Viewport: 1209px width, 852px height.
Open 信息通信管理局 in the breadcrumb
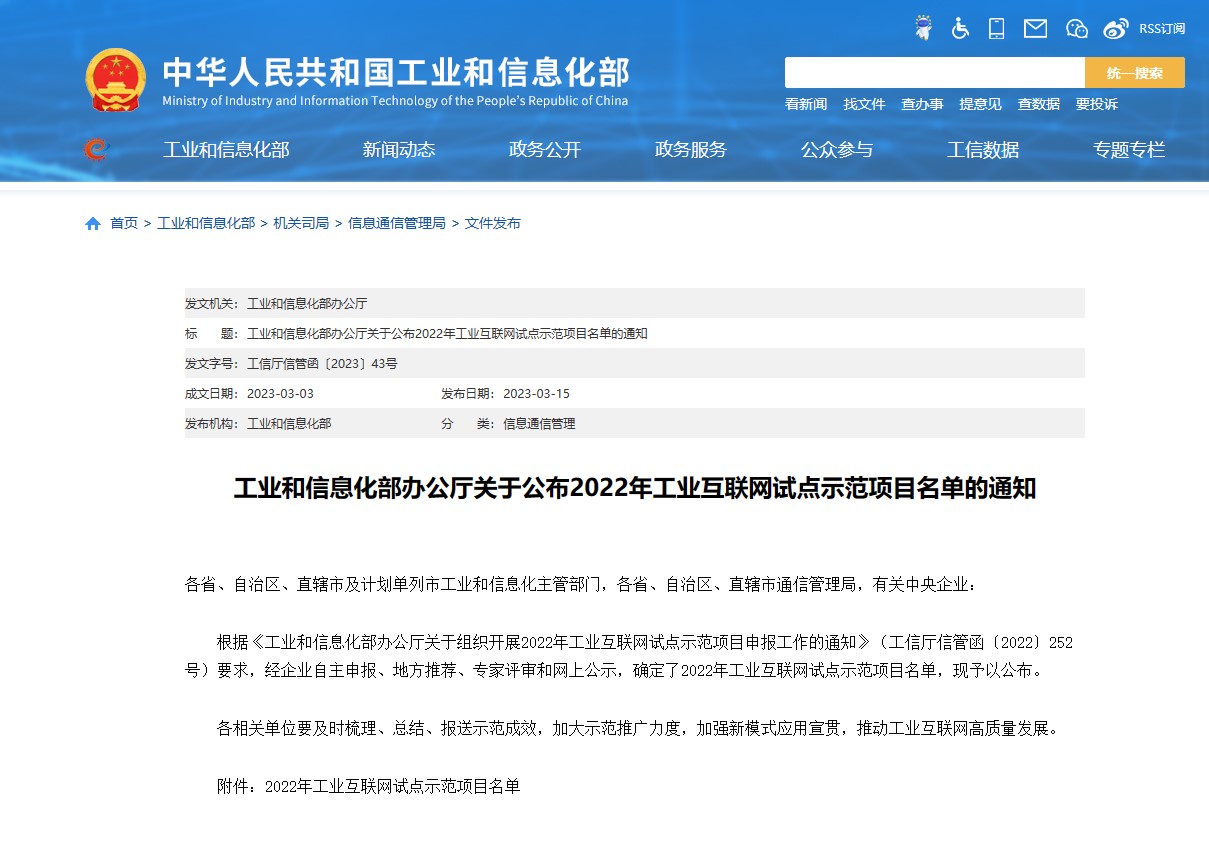tap(397, 223)
